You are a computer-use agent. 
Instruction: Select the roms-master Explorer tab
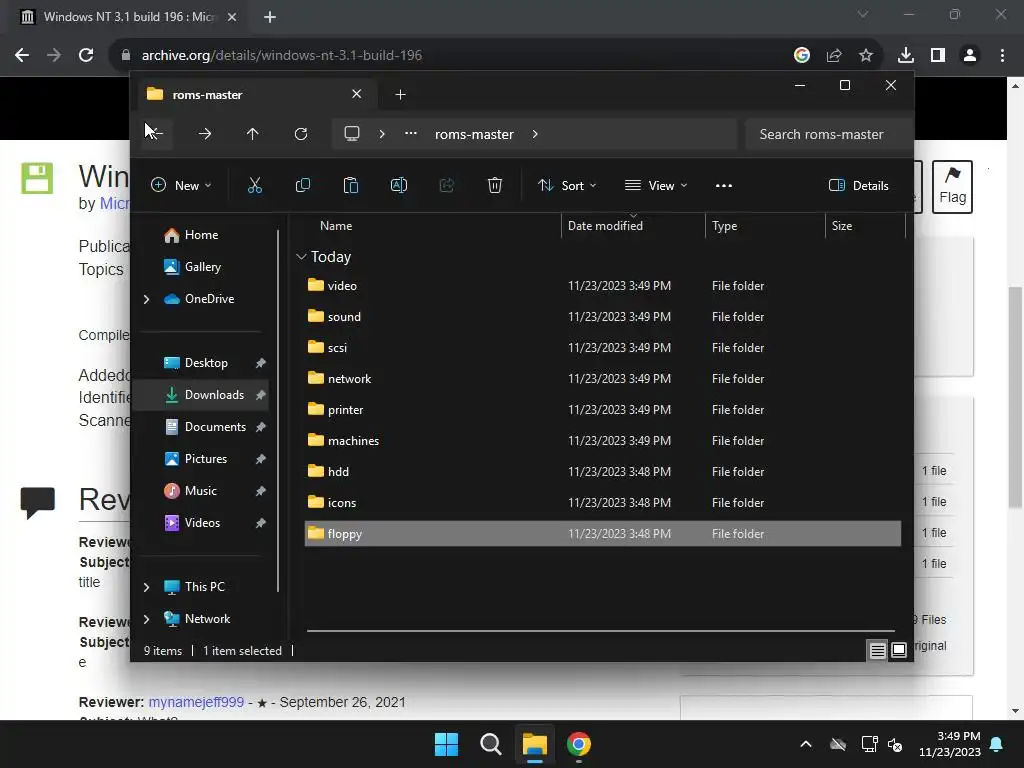point(255,95)
